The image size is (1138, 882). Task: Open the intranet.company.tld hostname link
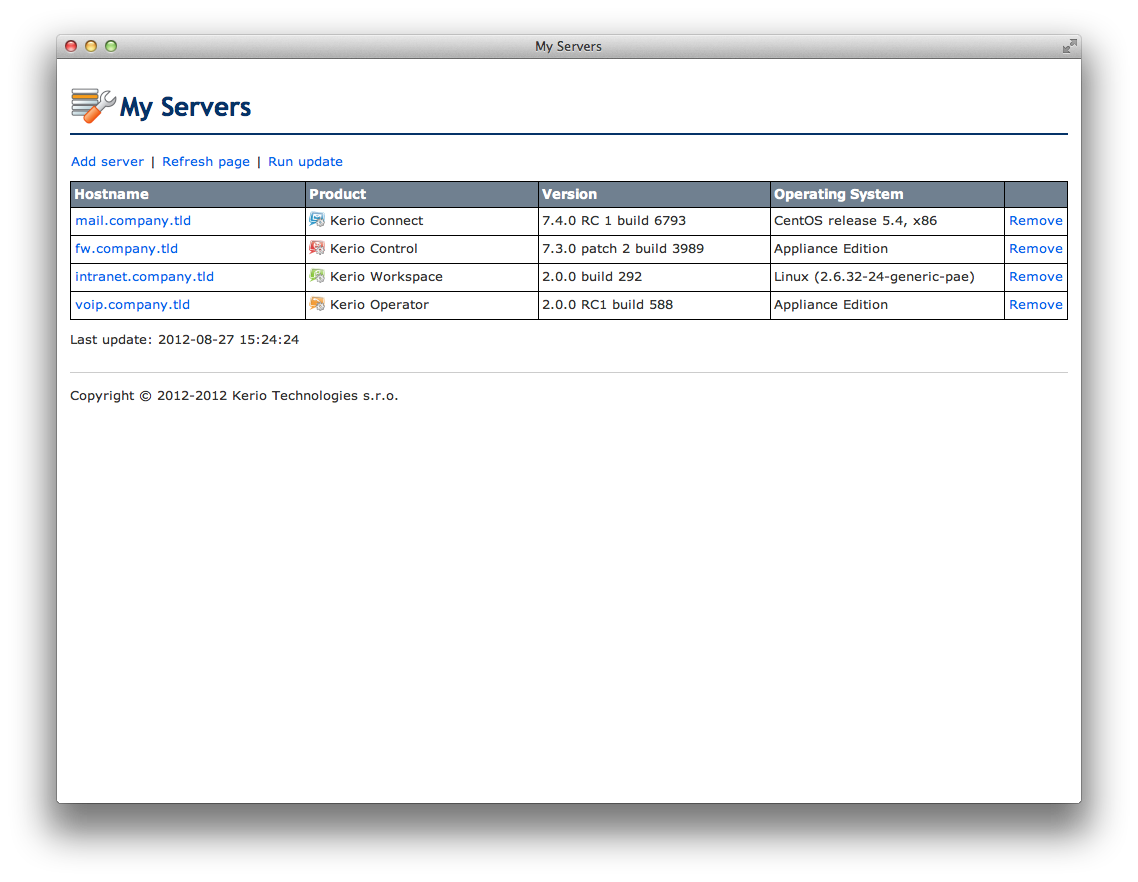click(144, 277)
